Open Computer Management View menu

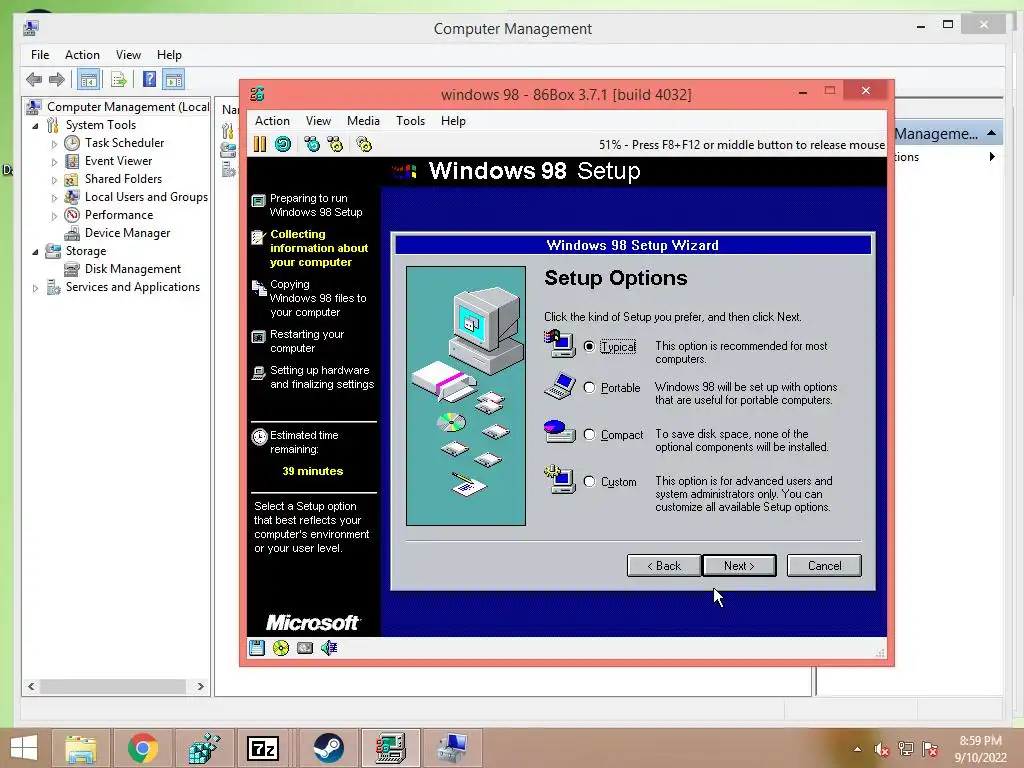click(128, 55)
